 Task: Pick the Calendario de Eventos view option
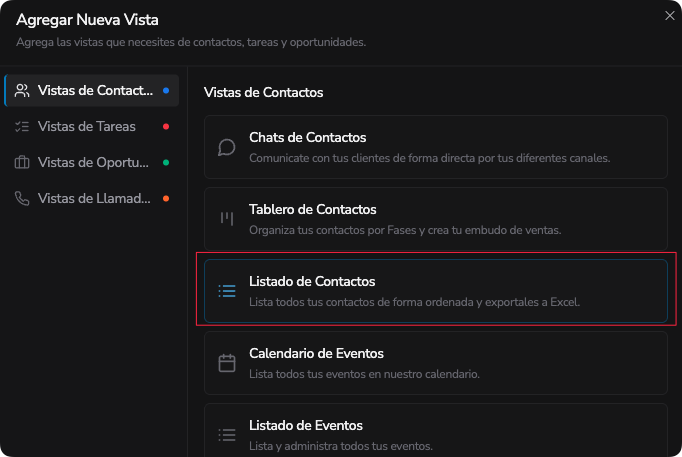[x=436, y=363]
